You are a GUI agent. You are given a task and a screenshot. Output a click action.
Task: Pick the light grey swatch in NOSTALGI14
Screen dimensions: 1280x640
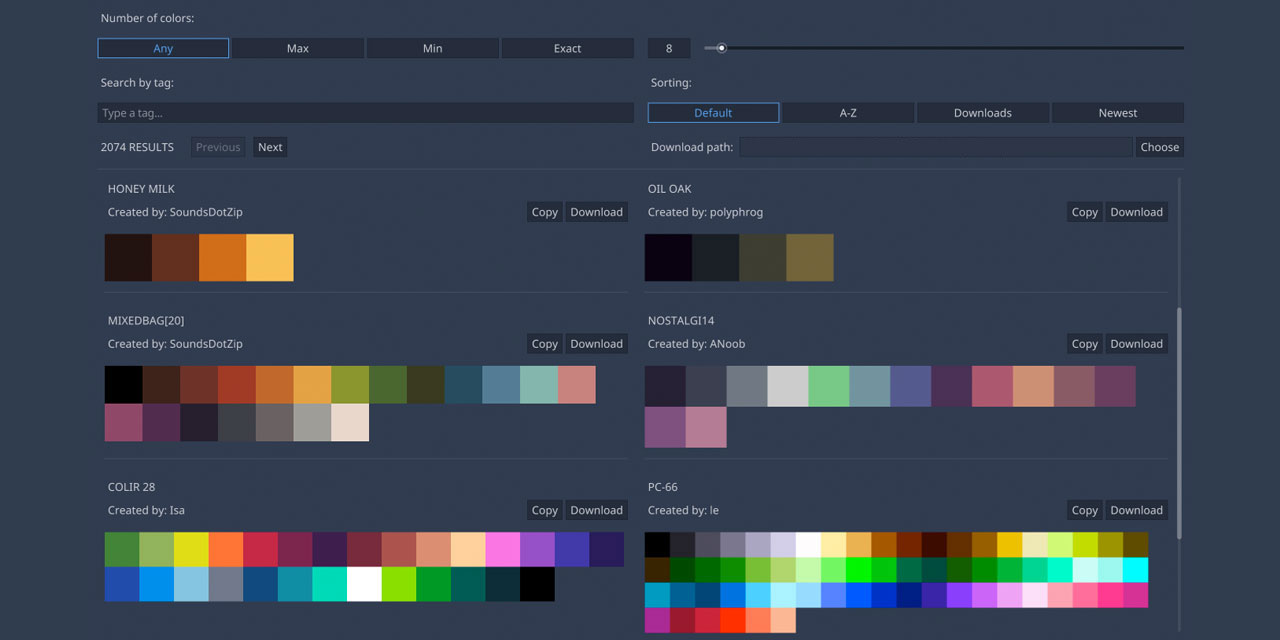pos(788,386)
